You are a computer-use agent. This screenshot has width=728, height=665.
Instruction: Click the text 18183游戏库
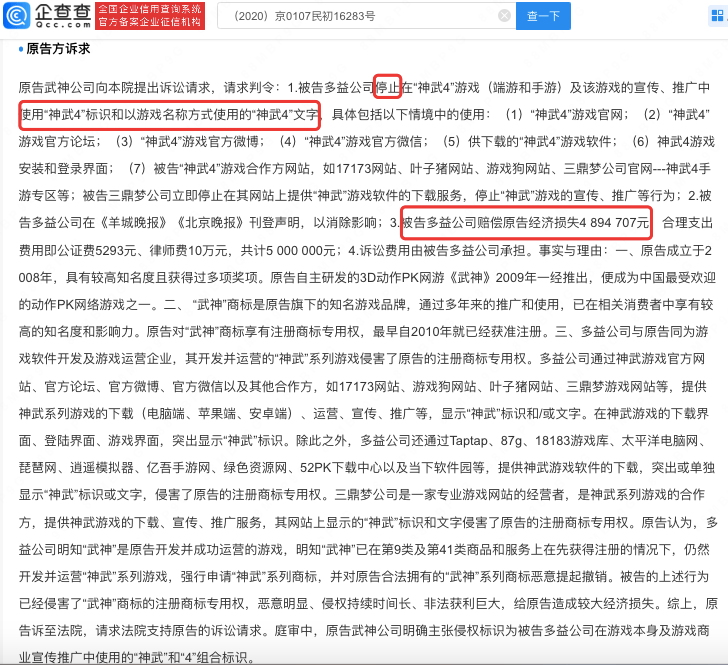[572, 441]
